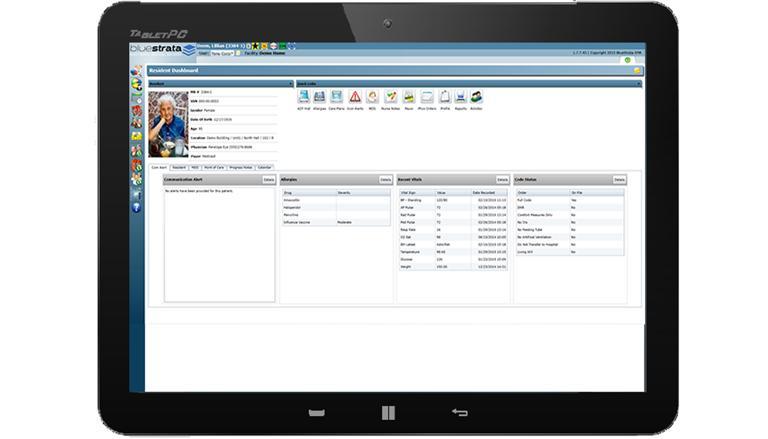Switch to the MDS tab
The image size is (768, 439).
pos(195,168)
